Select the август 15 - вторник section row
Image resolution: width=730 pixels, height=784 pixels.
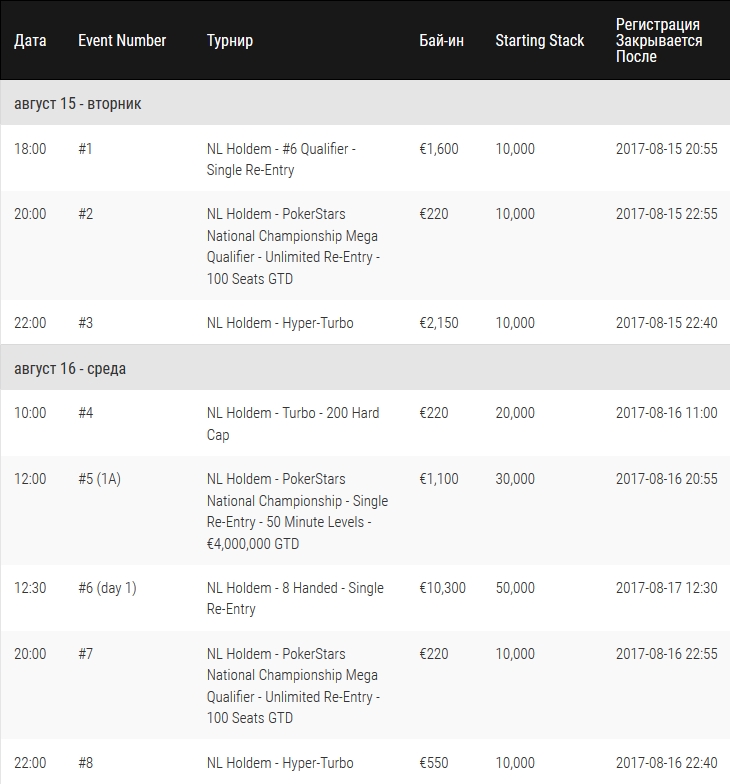365,103
